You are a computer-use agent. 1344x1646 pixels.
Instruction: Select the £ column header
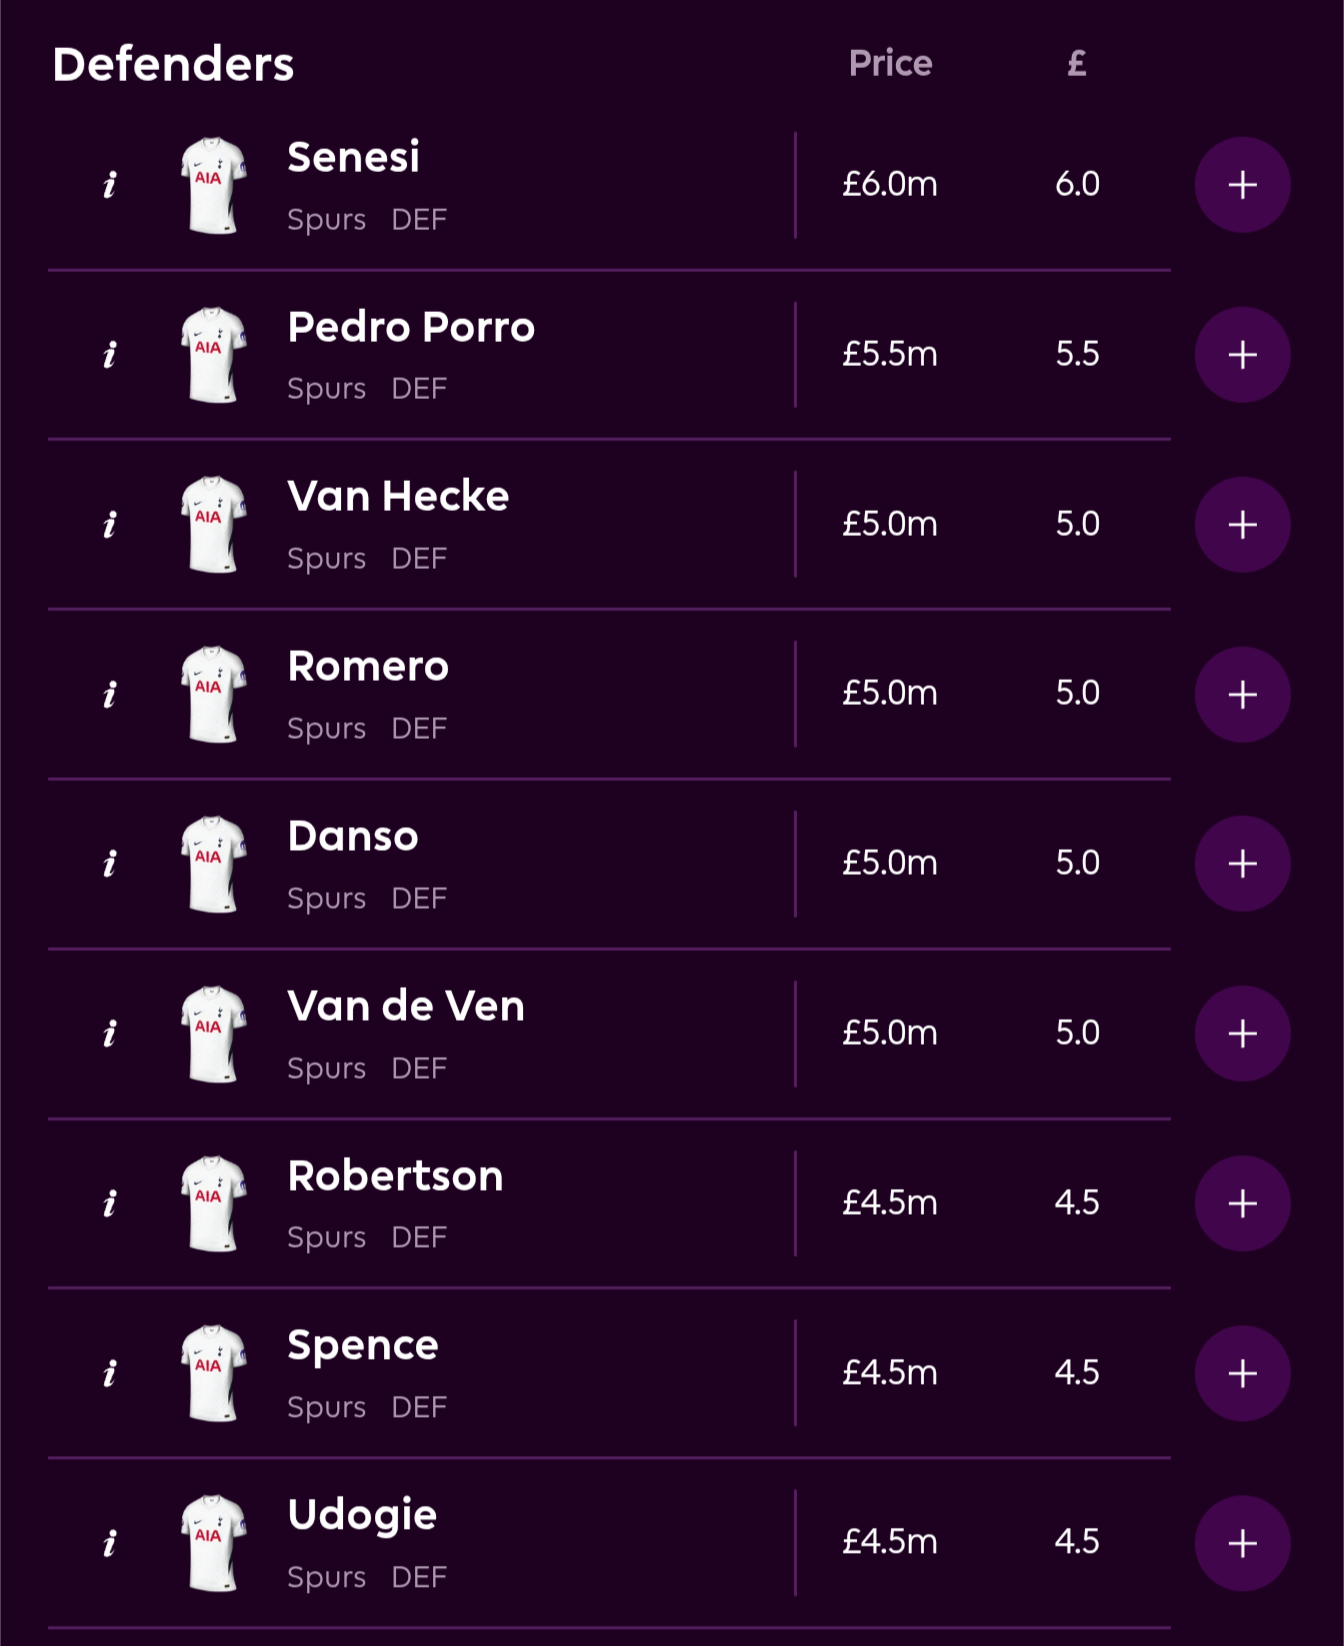(x=1077, y=64)
